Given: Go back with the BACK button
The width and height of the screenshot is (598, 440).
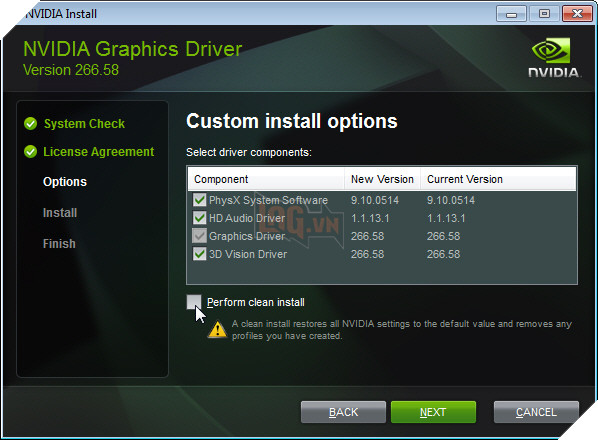Looking at the screenshot, I should tap(343, 412).
